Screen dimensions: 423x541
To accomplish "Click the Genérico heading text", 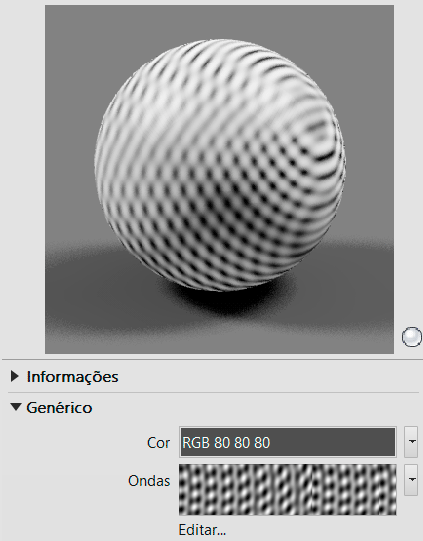I will coord(59,407).
